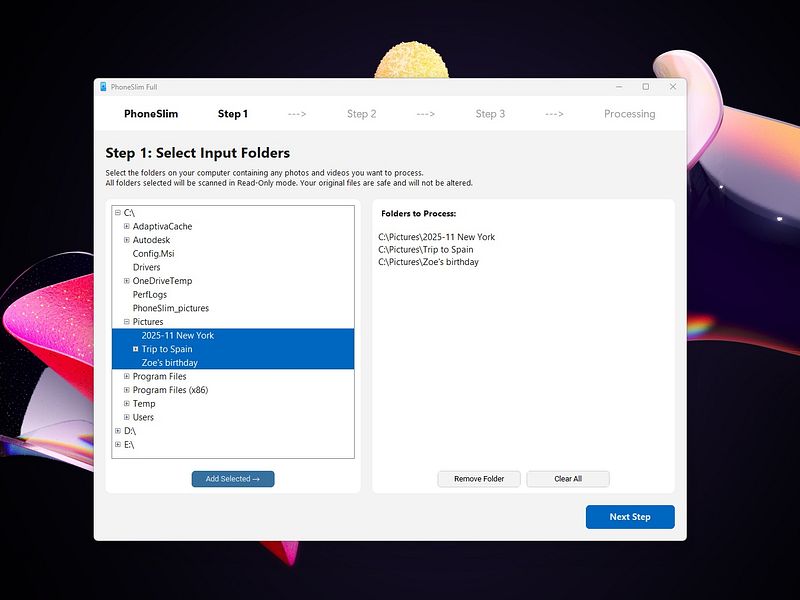Click the Step 1 wizard tab
Screen dimensions: 800x600
click(233, 114)
